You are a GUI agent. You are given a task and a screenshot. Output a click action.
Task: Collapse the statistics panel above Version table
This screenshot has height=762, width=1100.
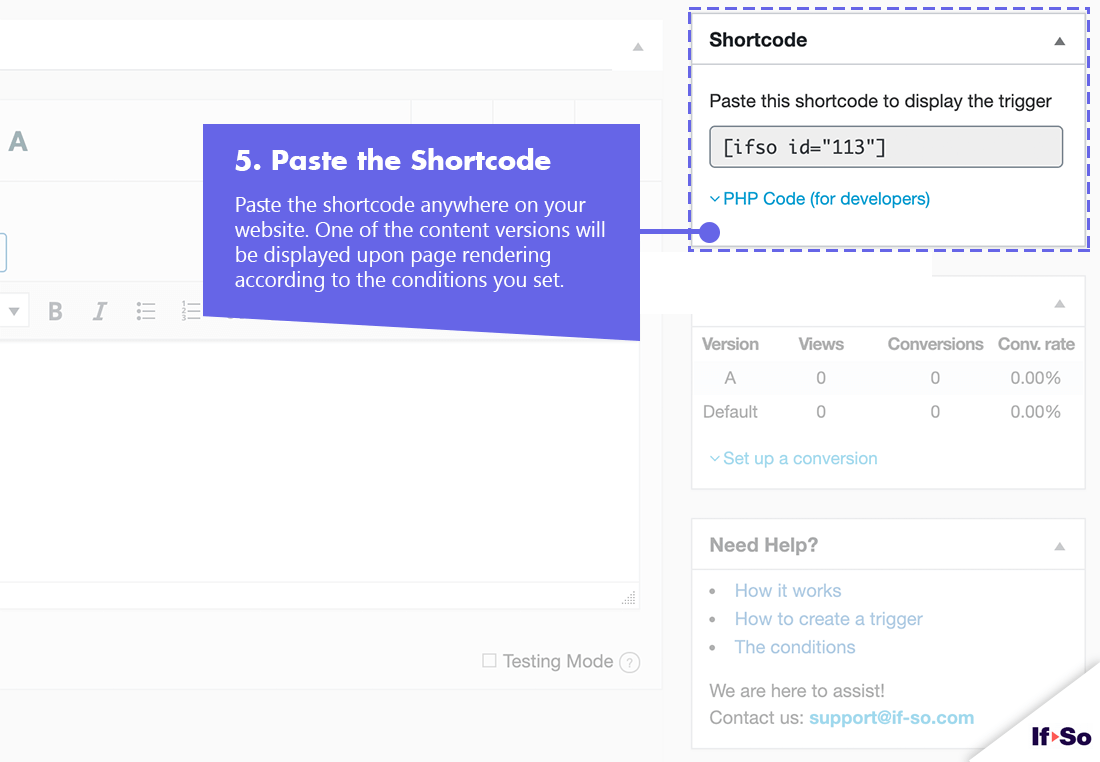[1059, 304]
